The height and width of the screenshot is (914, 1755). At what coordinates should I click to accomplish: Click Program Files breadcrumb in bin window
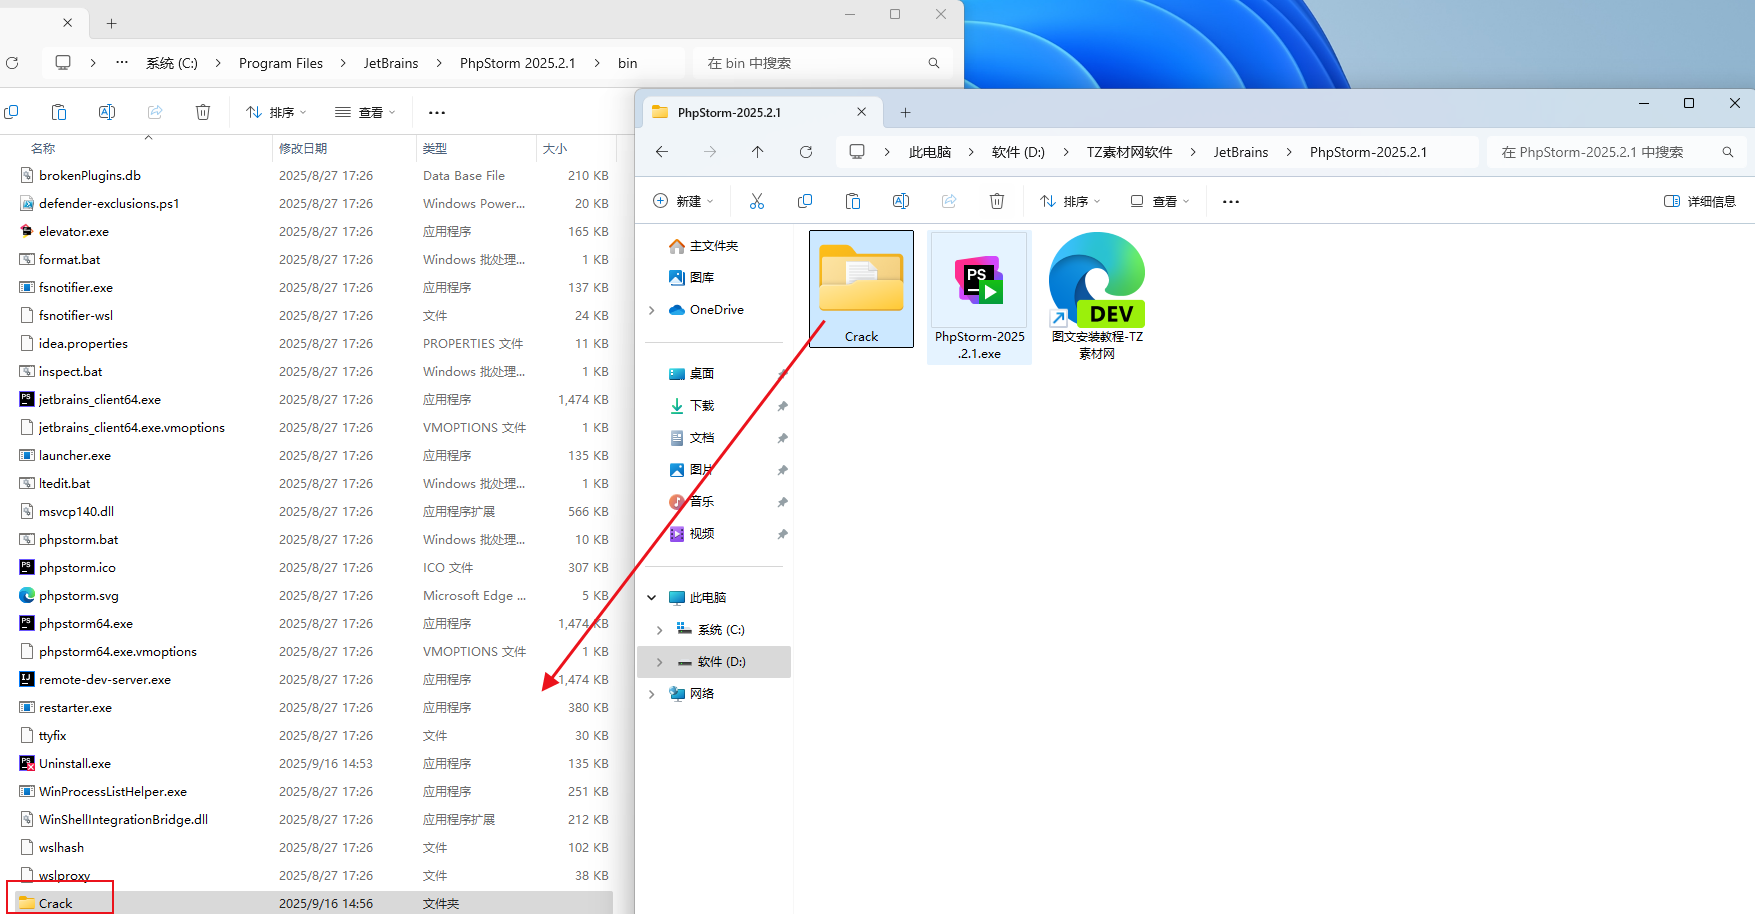[281, 63]
